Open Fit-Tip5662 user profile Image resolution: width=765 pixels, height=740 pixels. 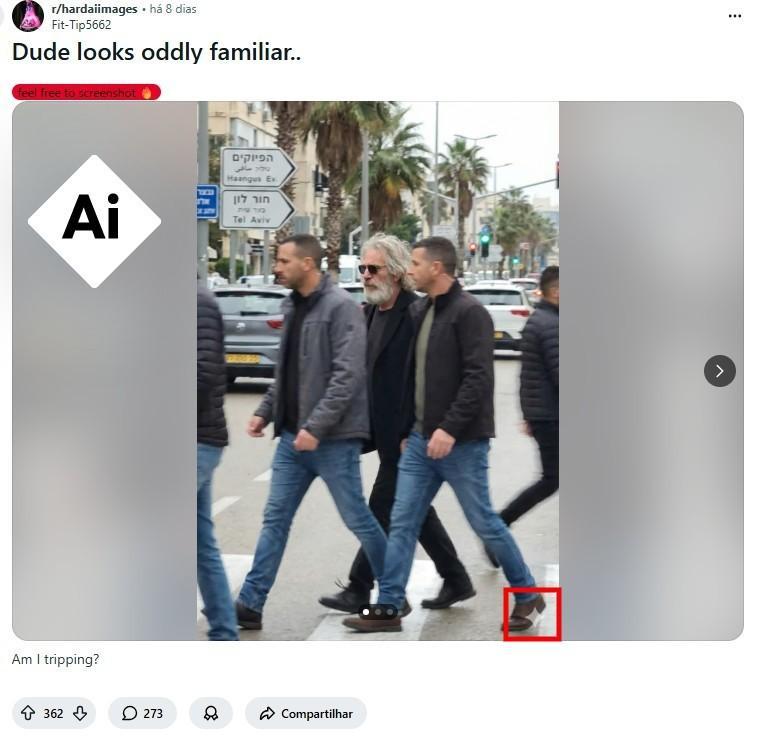point(81,24)
